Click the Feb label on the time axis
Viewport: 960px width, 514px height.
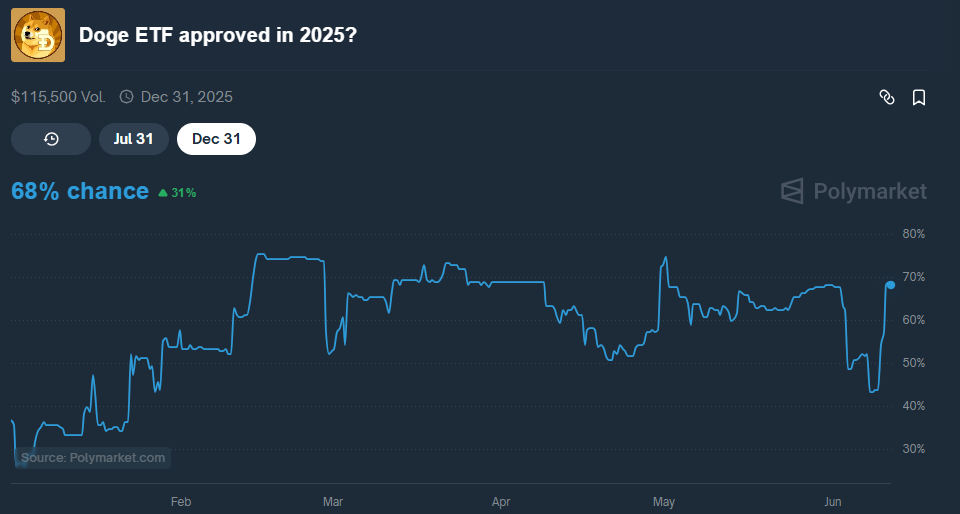tap(181, 500)
